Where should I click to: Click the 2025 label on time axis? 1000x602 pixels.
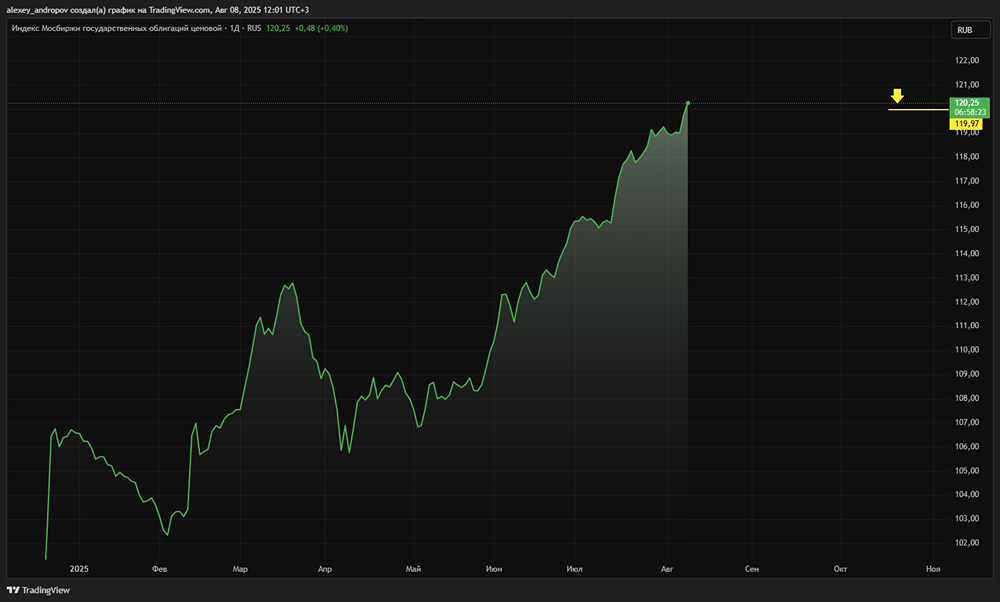[79, 569]
